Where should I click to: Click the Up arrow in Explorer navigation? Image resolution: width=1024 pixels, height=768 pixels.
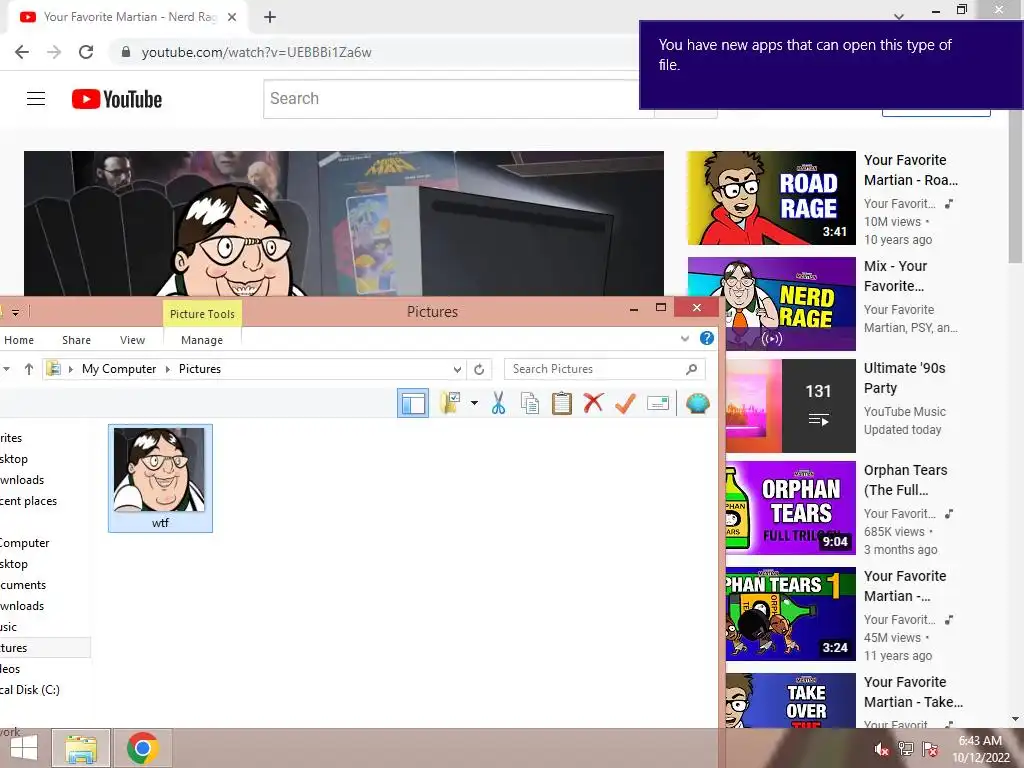(x=29, y=369)
